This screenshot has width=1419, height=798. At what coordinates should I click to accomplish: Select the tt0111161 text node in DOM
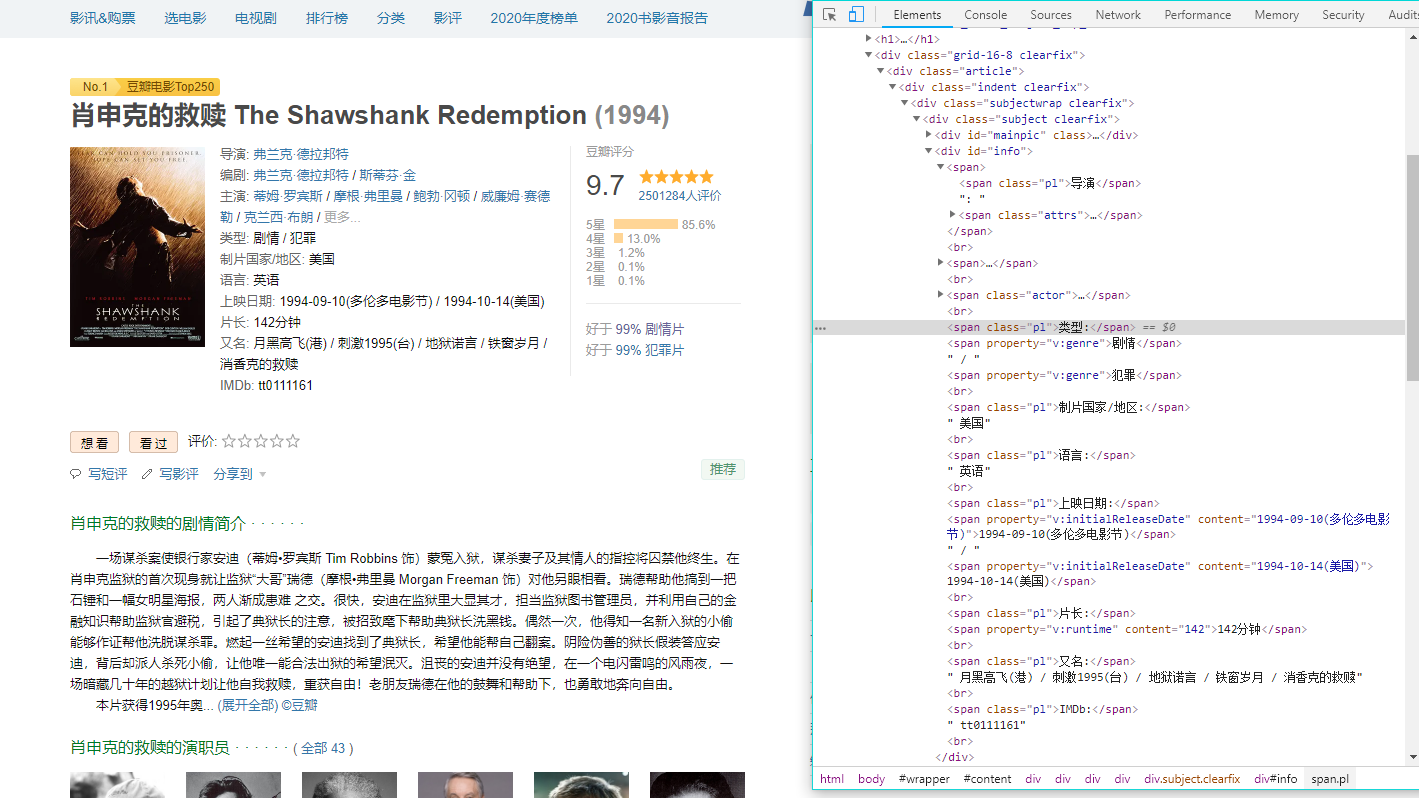pyautogui.click(x=987, y=725)
